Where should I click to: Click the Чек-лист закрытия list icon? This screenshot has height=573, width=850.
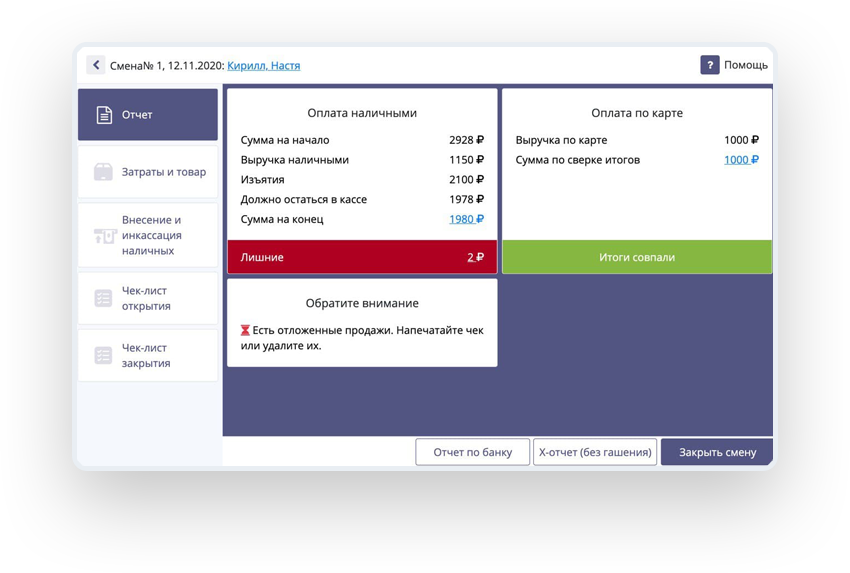click(104, 356)
